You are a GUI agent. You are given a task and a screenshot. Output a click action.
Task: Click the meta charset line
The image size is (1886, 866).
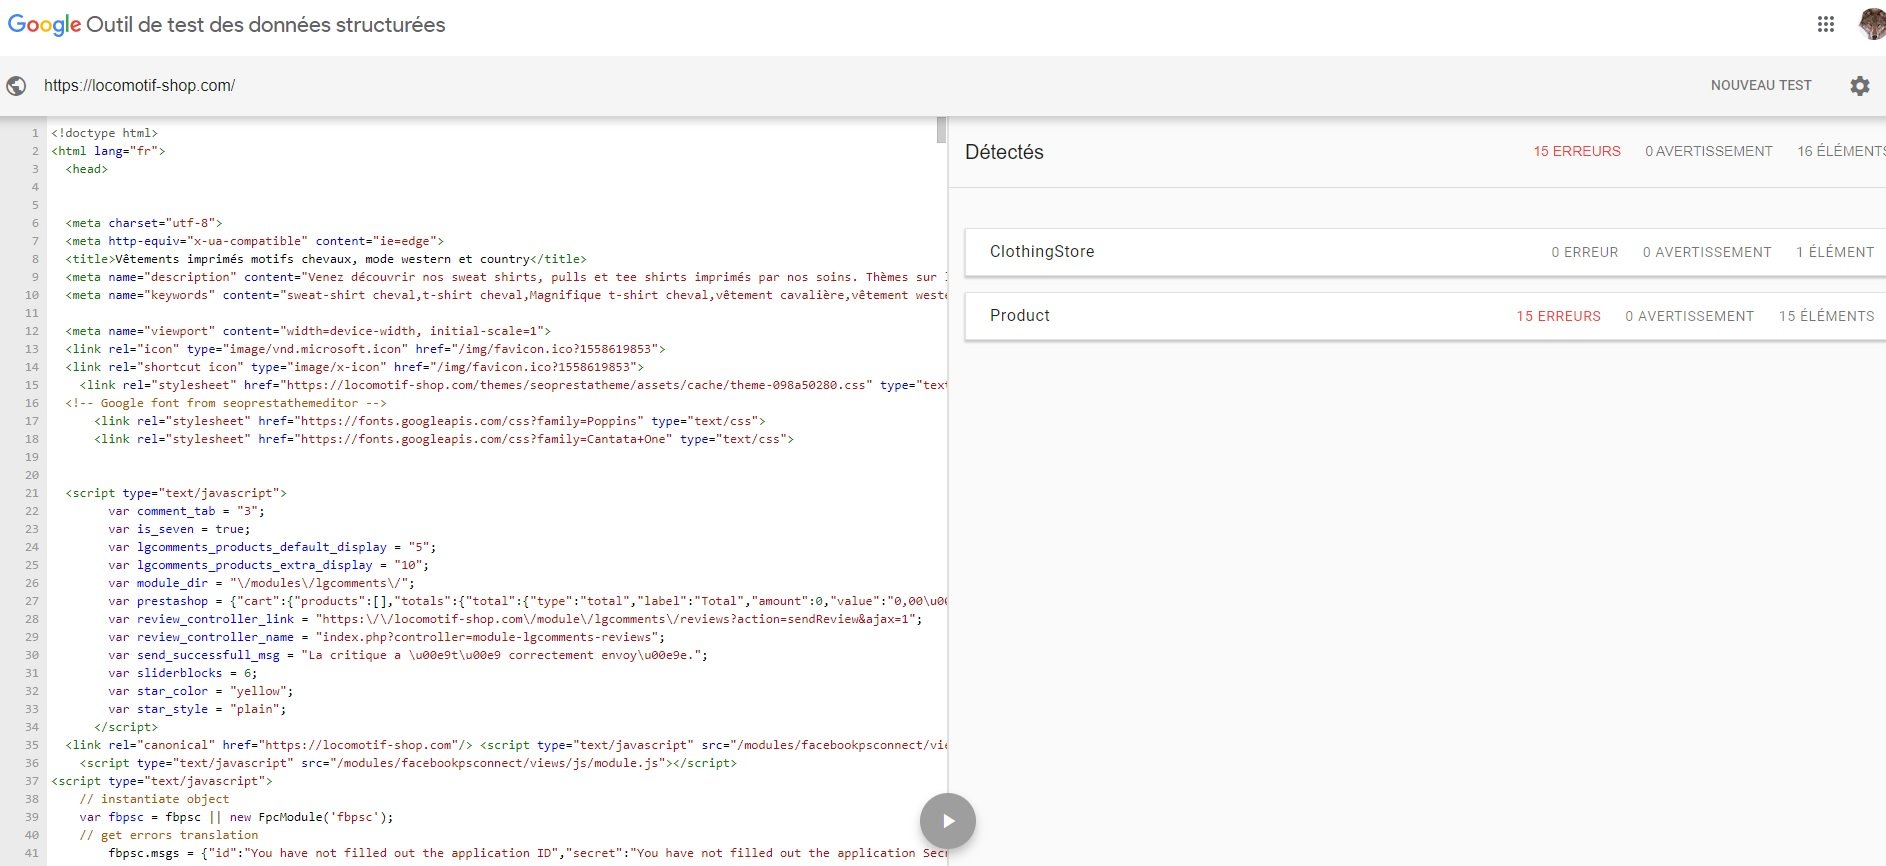tap(144, 223)
